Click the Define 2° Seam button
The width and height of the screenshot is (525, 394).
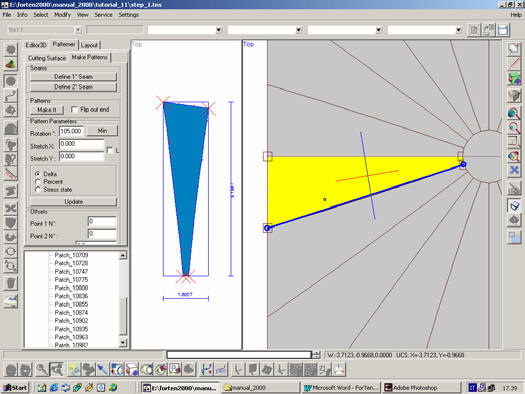[x=73, y=87]
